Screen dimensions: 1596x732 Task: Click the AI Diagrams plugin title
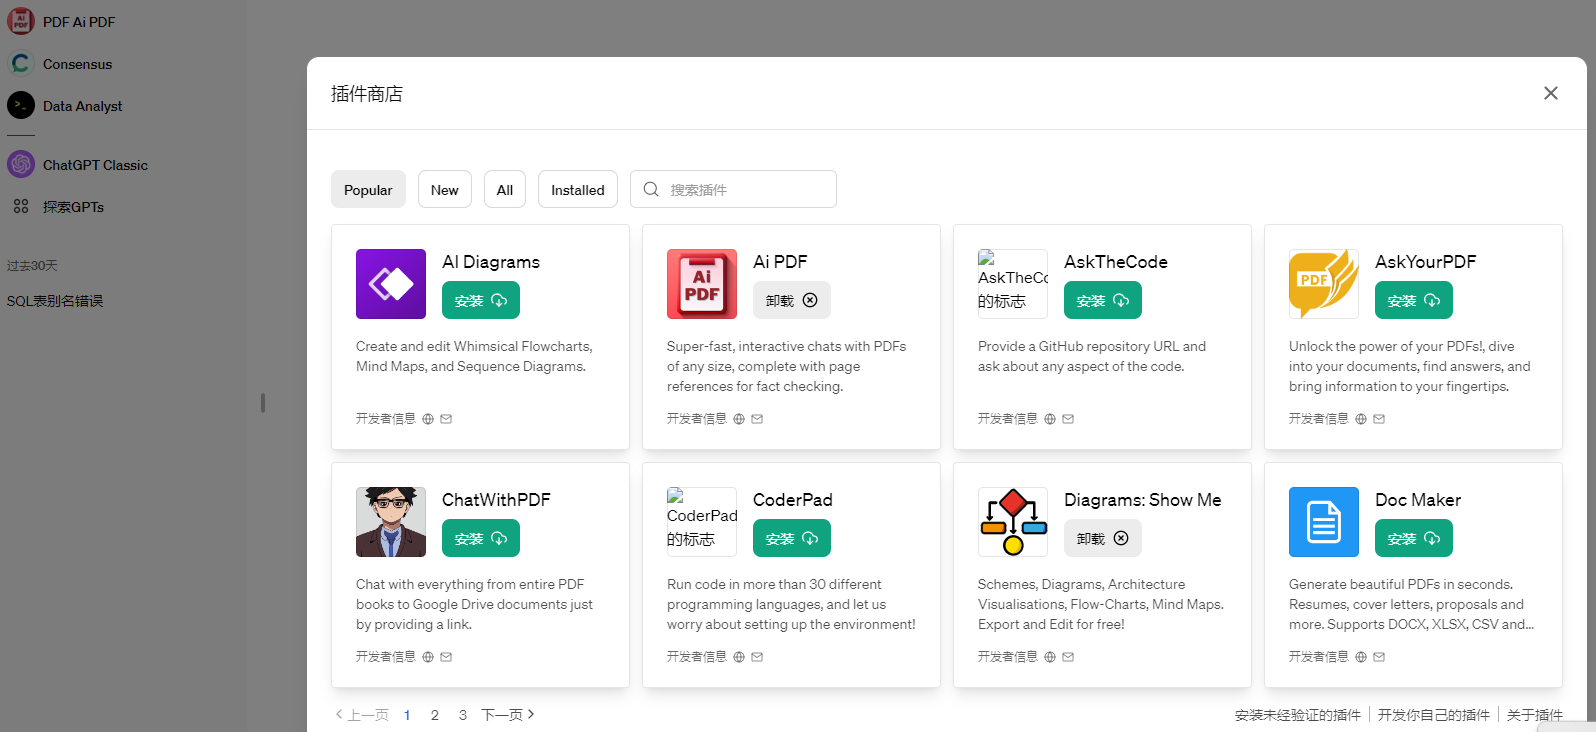(x=491, y=262)
